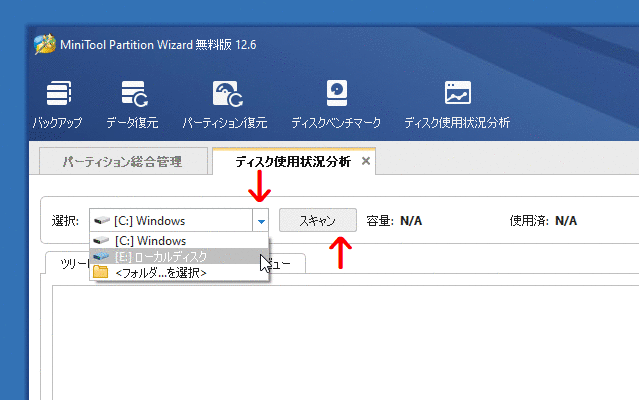639x400 pixels.
Task: Click the yellow folder icon in the dropdown list
Action: point(101,272)
